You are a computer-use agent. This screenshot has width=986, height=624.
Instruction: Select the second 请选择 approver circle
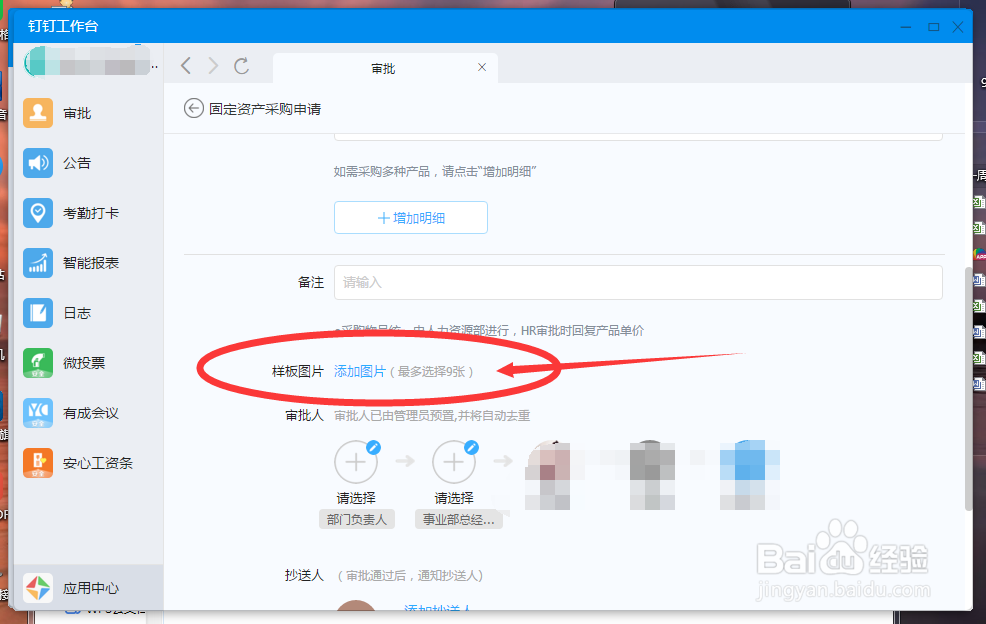pos(455,462)
